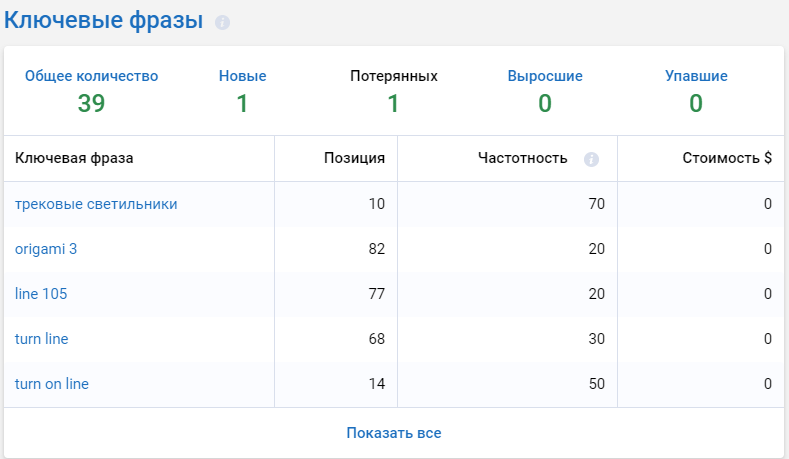
Task: Open keyword line 105
Action: click(x=41, y=294)
